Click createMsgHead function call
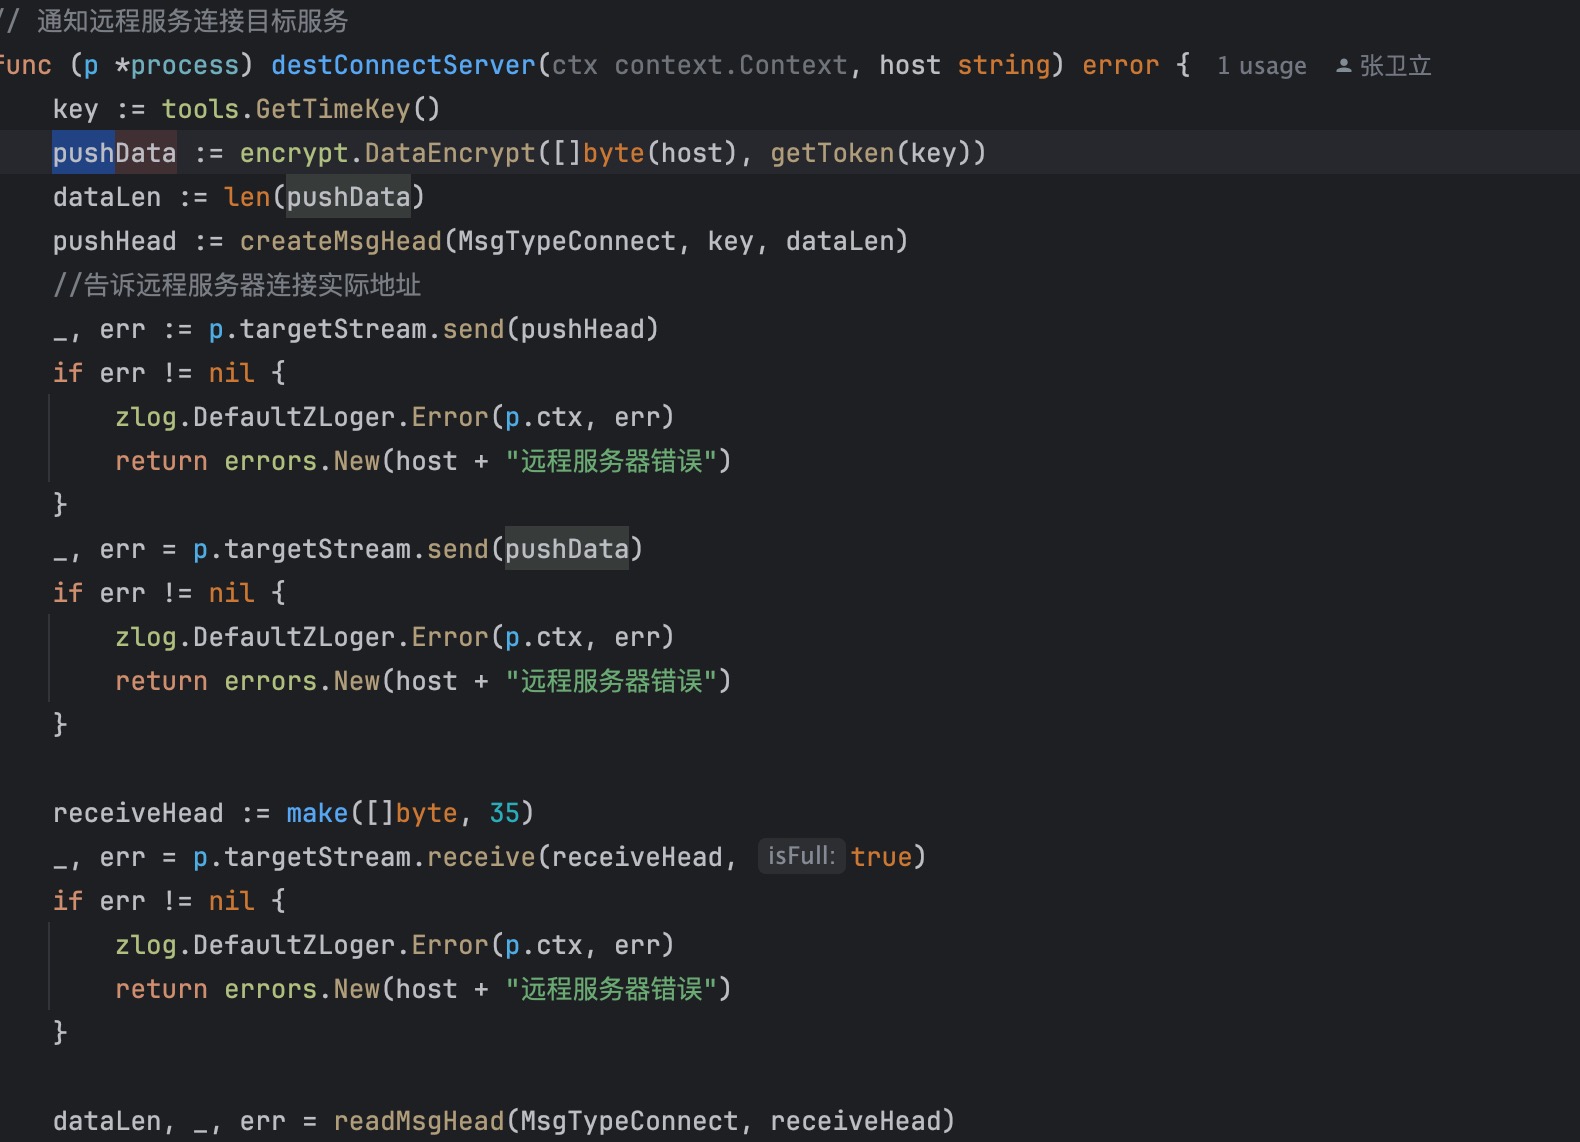This screenshot has height=1142, width=1580. tap(341, 241)
